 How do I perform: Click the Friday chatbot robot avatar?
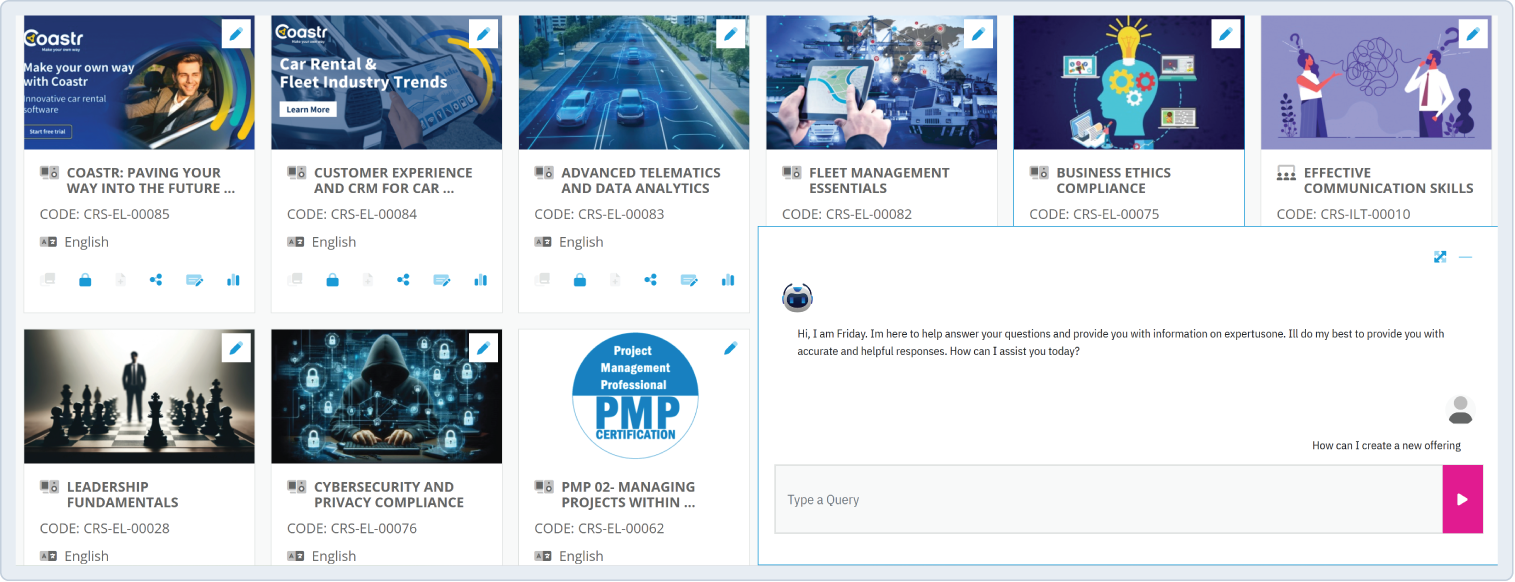[798, 296]
